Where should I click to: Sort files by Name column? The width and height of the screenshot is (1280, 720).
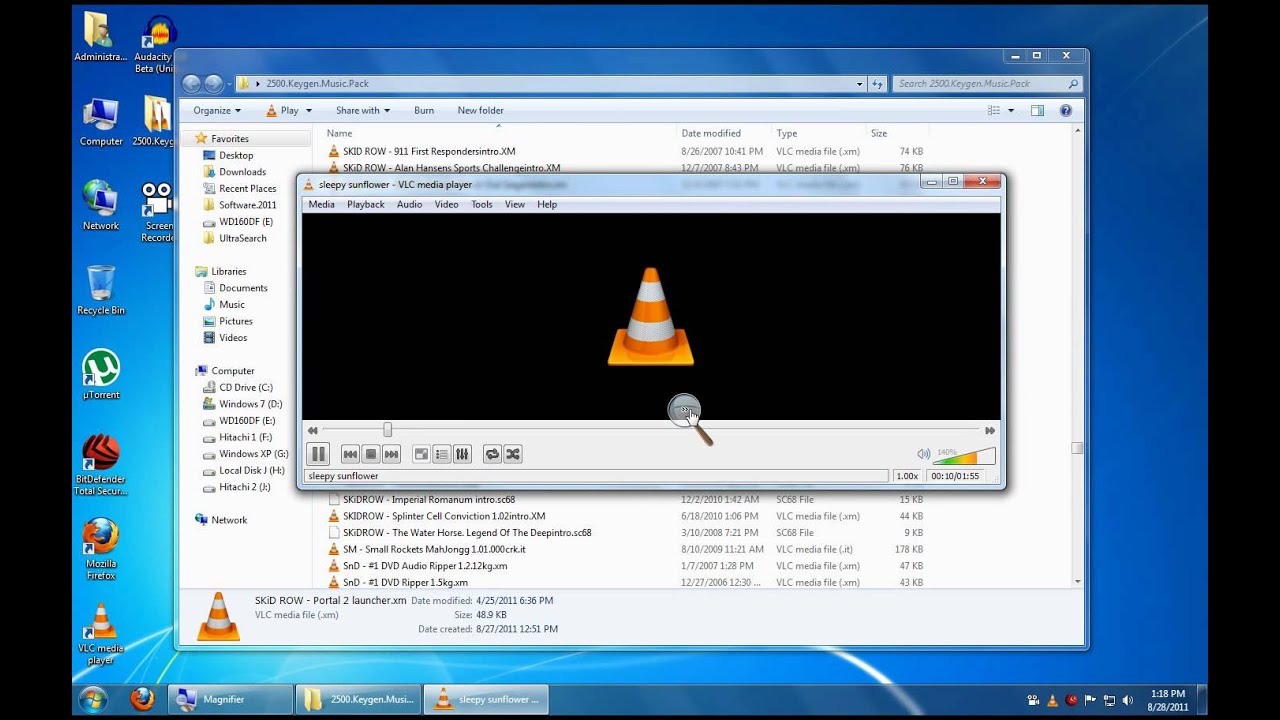[339, 133]
